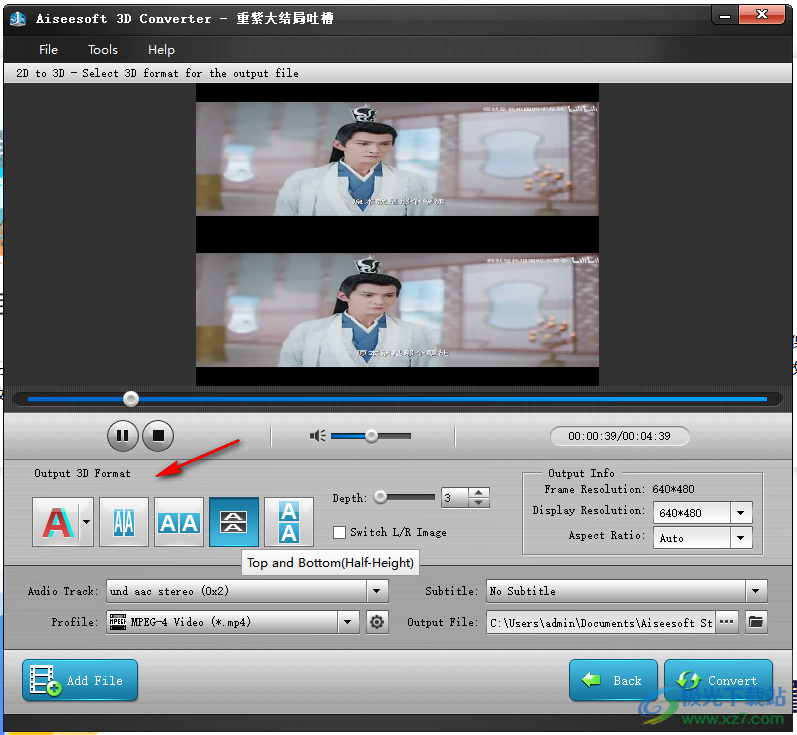The image size is (797, 735).
Task: Open the Subtitle dropdown
Action: tap(755, 591)
